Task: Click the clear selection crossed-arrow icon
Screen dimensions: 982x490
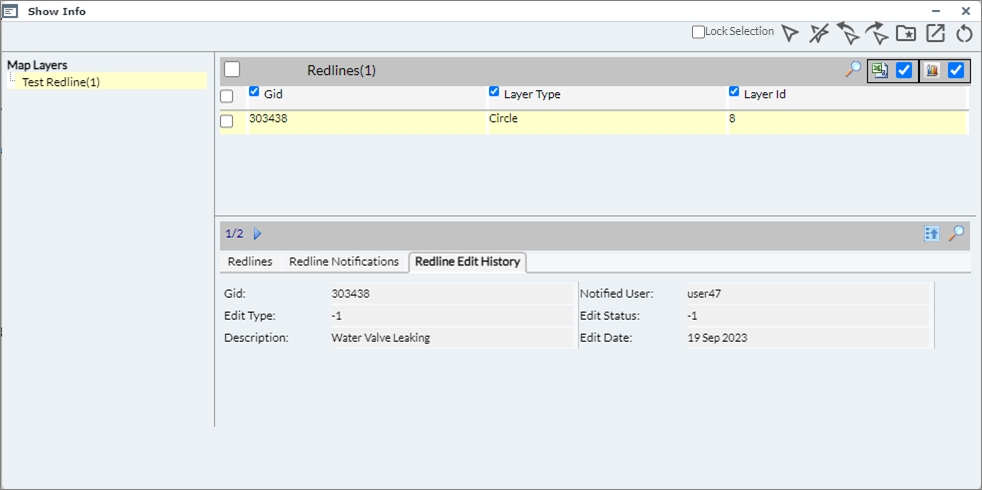Action: pyautogui.click(x=819, y=34)
